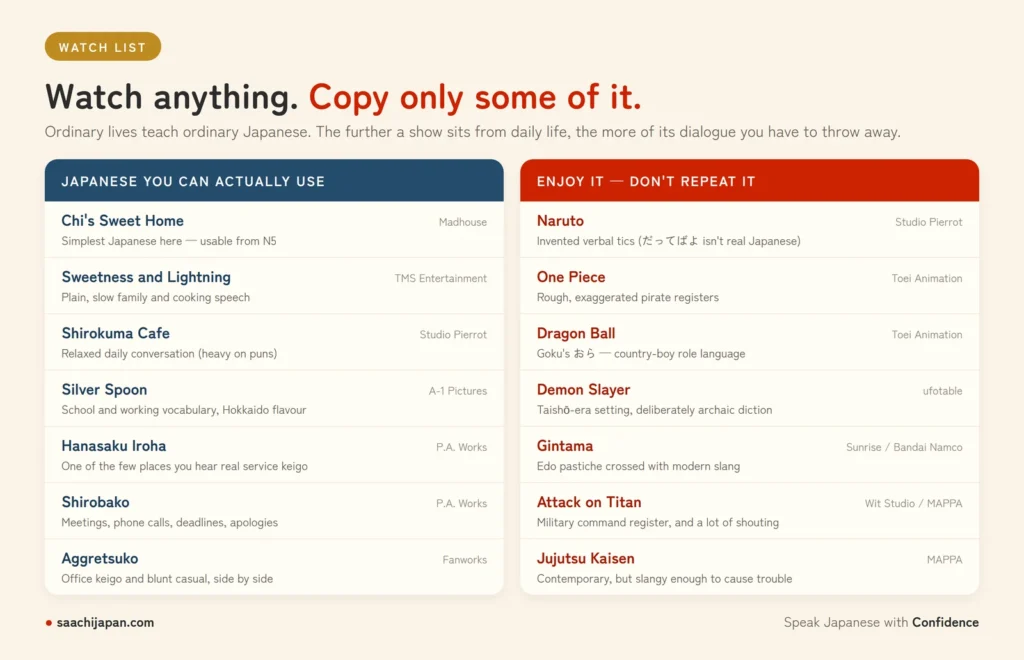This screenshot has width=1024, height=660.
Task: Select the Silver Spoon title
Action: point(104,390)
